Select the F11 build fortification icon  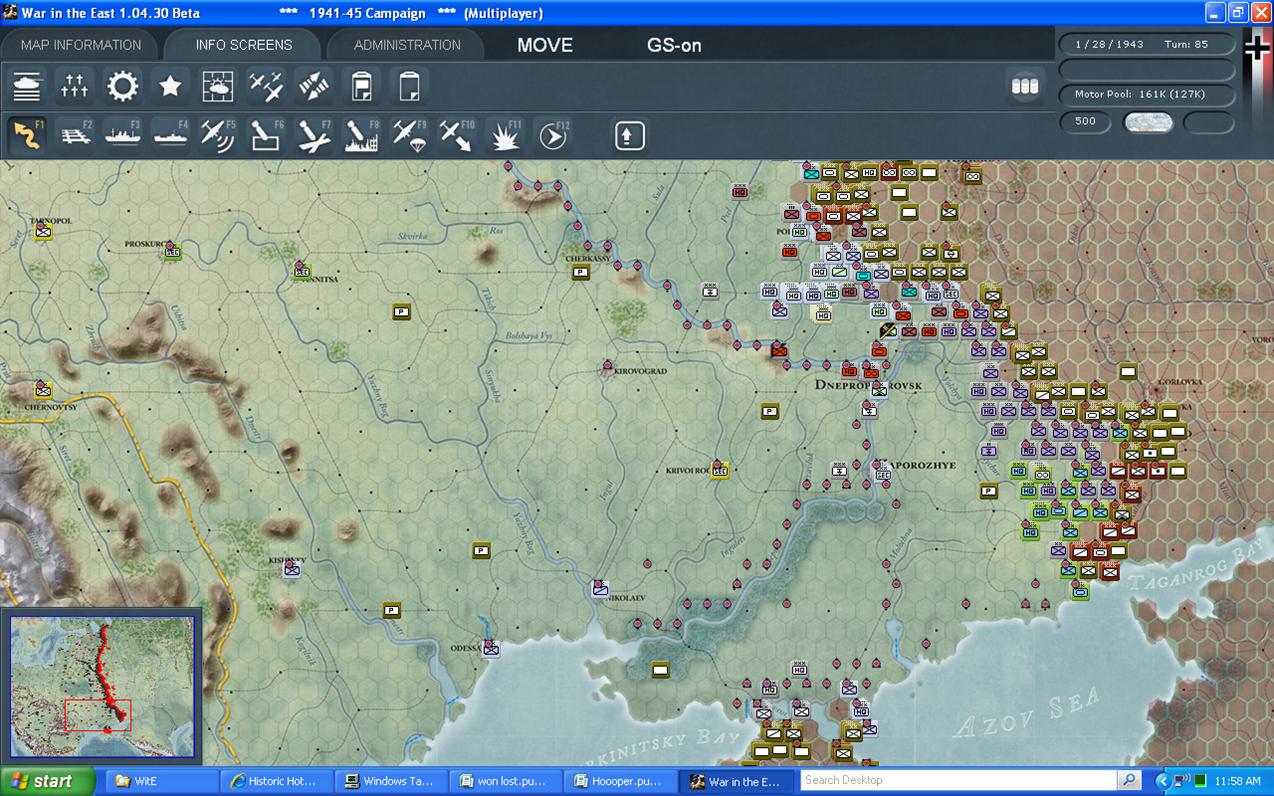(x=505, y=135)
